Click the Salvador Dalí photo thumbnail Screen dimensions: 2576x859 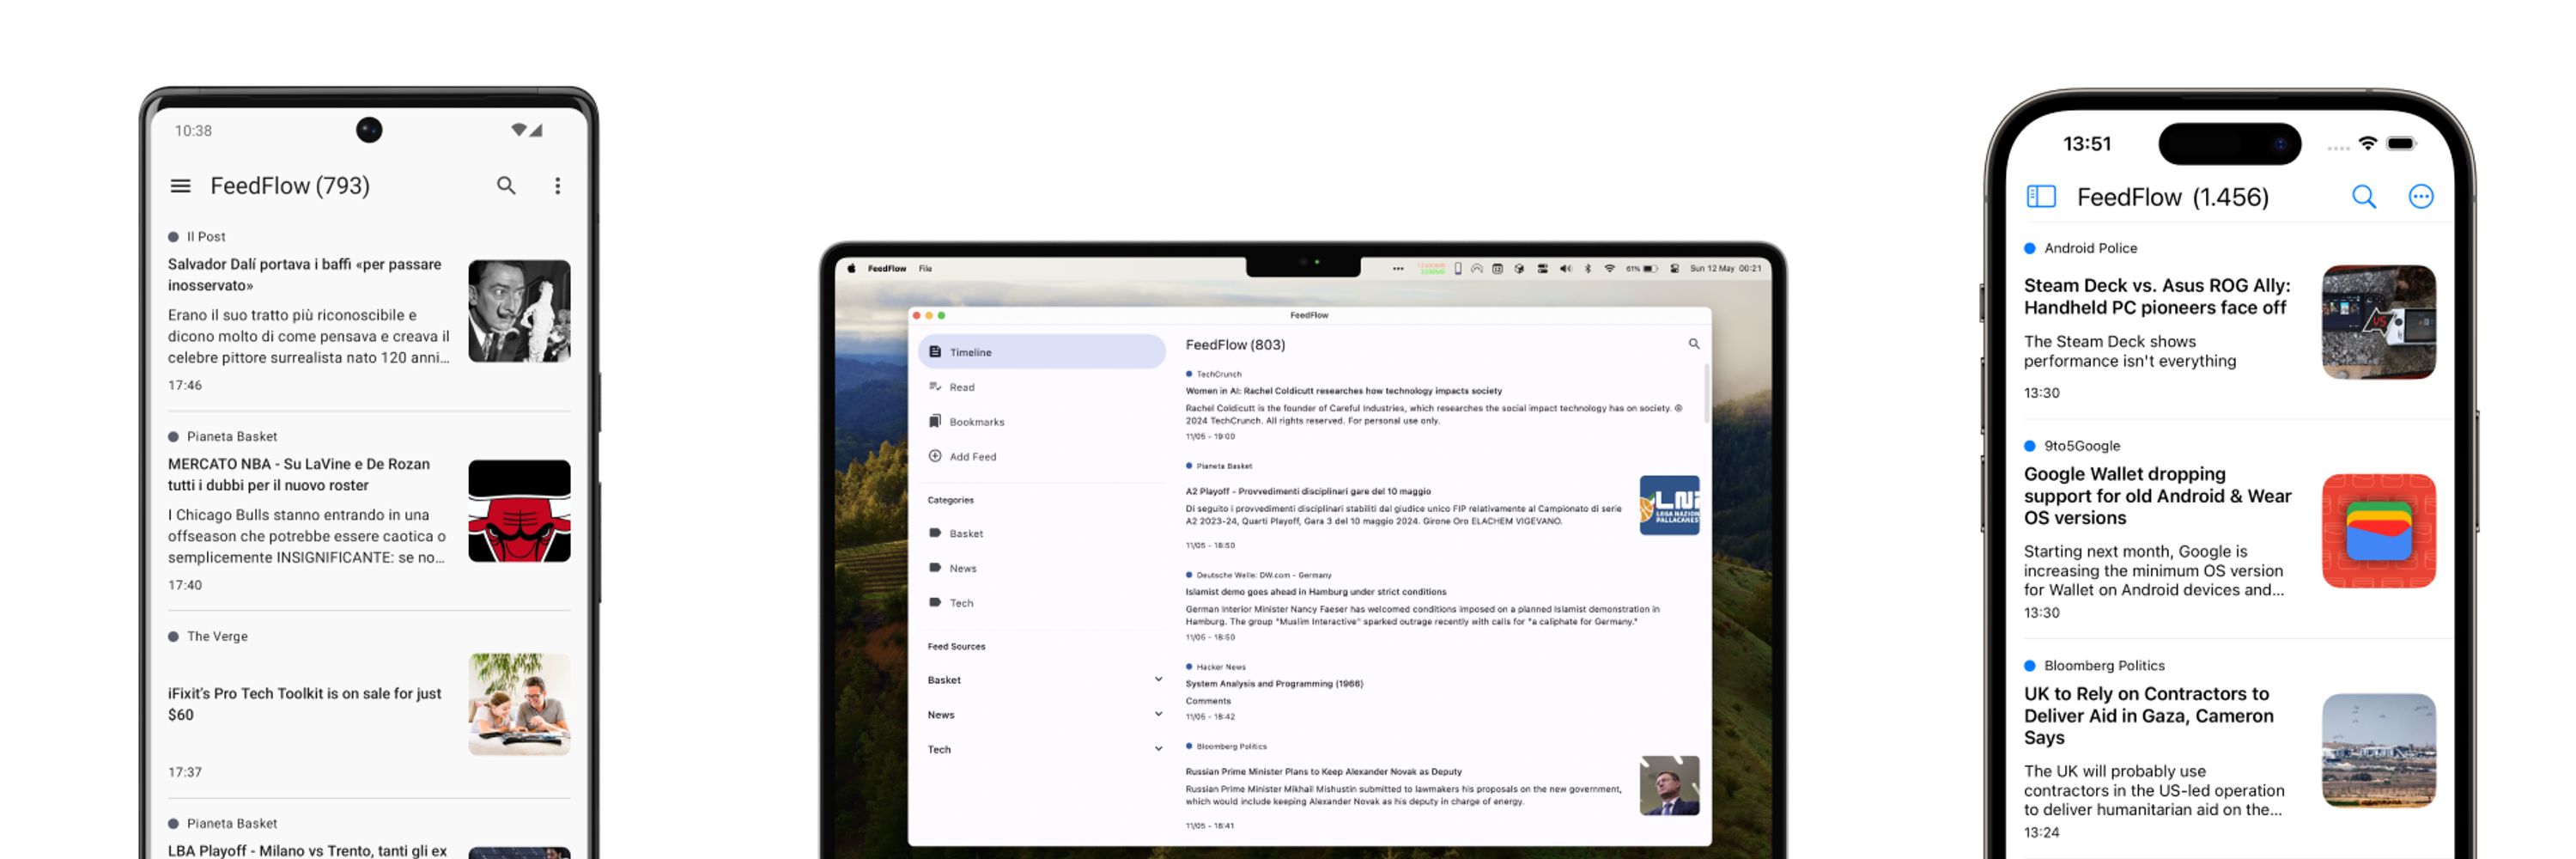pos(520,311)
